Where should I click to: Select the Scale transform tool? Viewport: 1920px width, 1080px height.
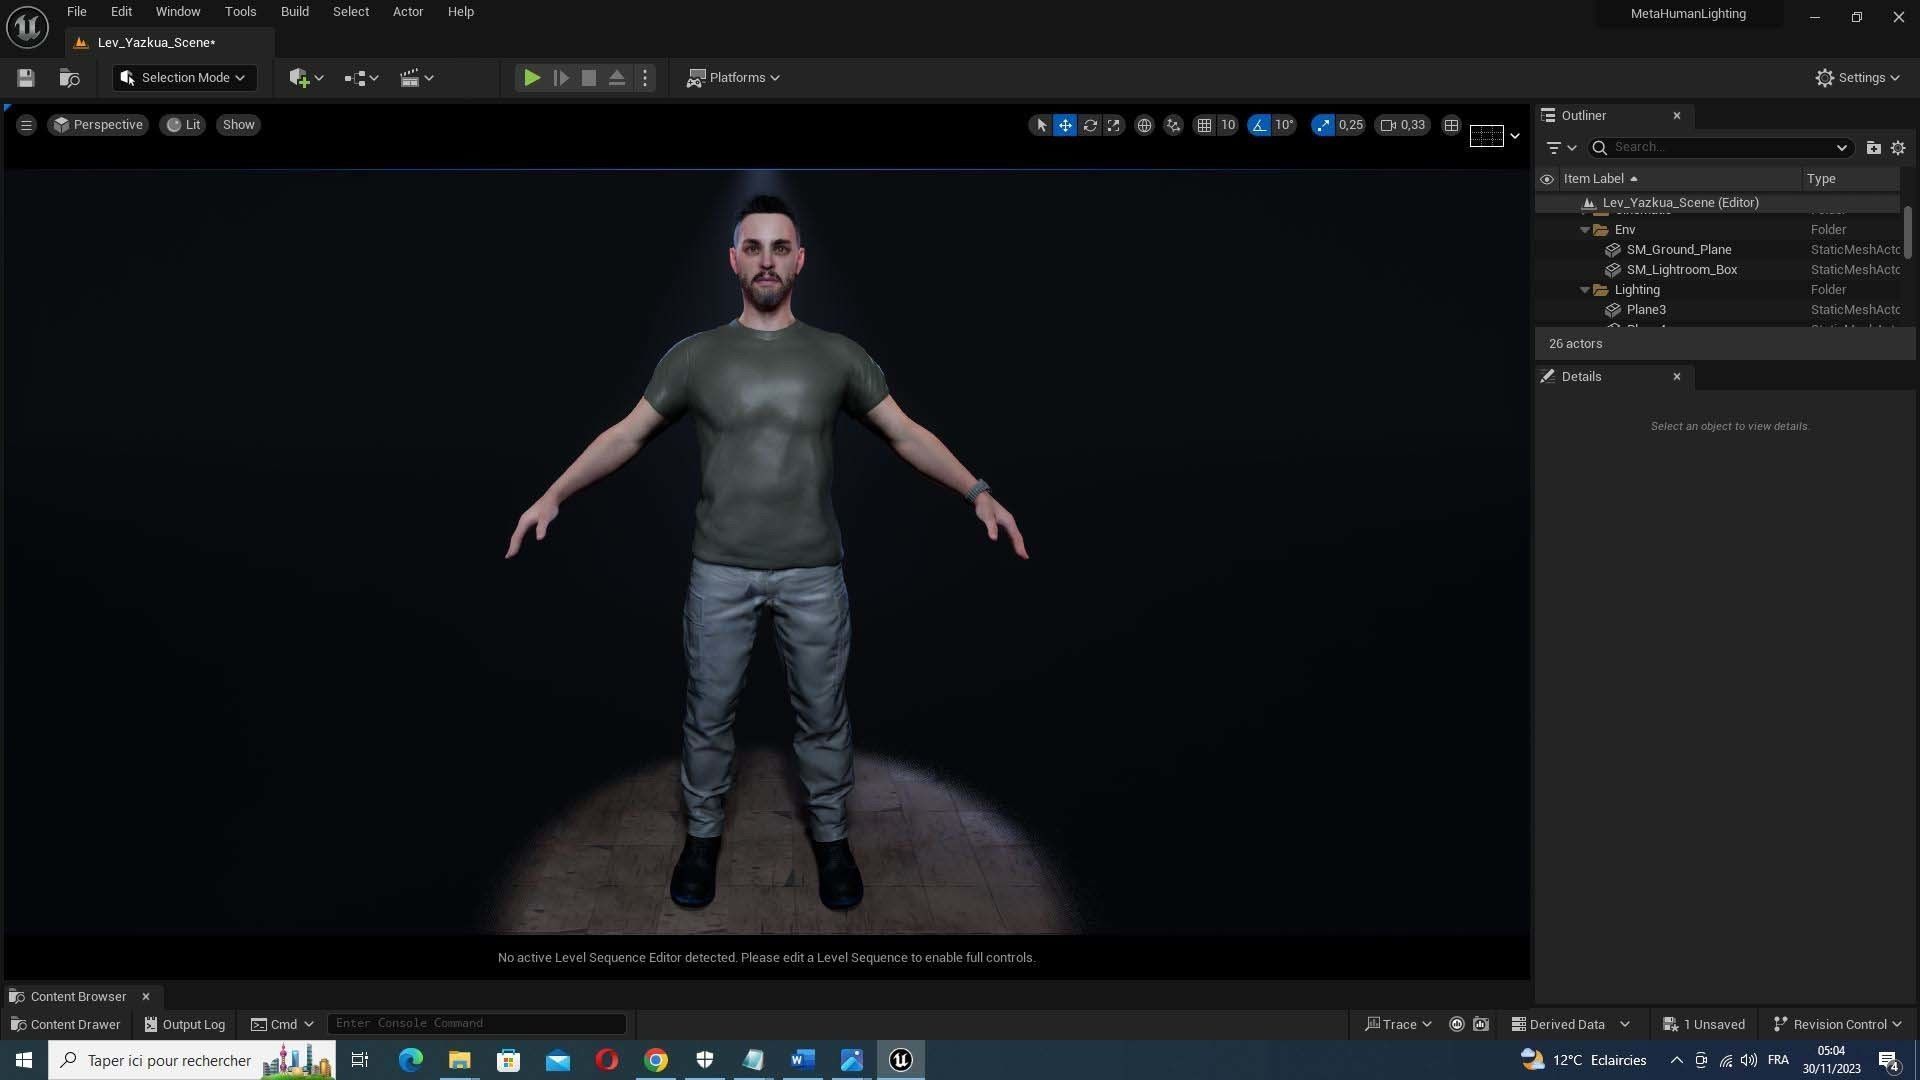pyautogui.click(x=1113, y=125)
